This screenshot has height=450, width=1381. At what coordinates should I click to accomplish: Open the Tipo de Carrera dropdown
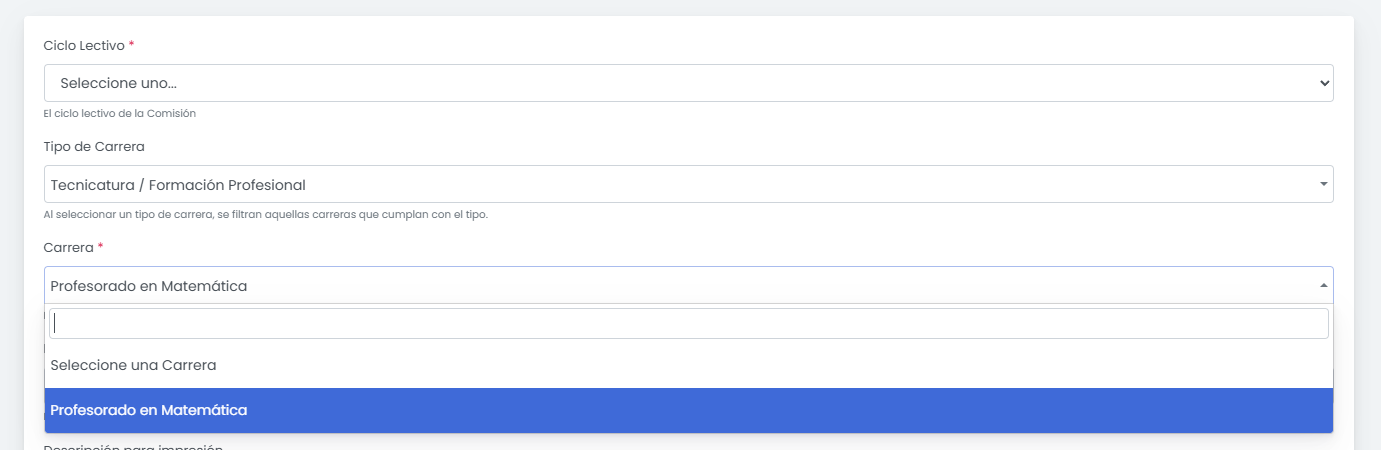[688, 184]
